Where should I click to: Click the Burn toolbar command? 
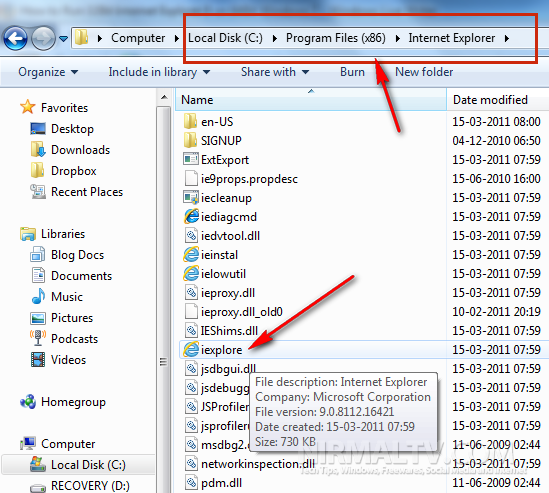(352, 72)
